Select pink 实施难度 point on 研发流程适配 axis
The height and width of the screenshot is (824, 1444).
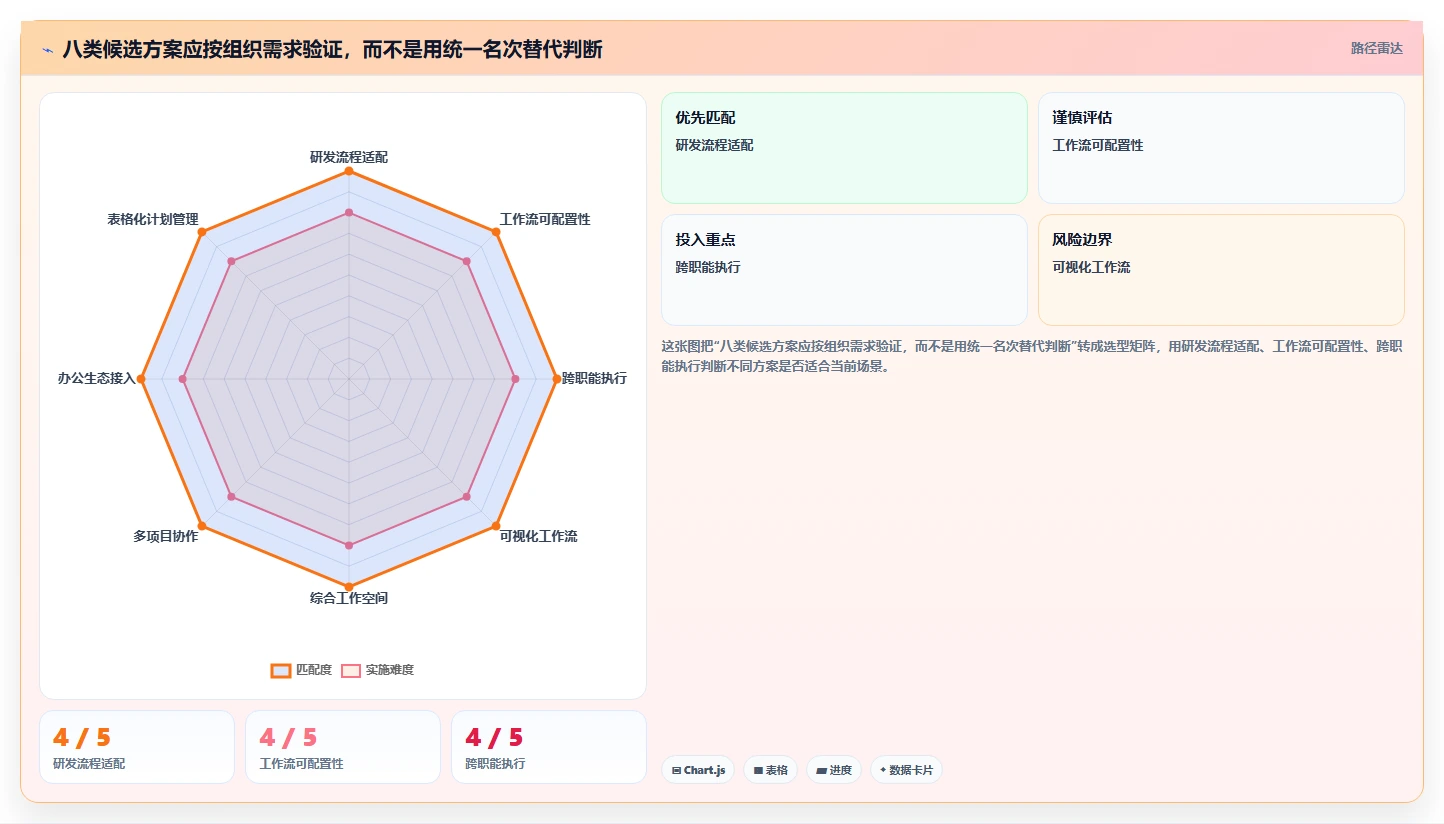pyautogui.click(x=349, y=212)
